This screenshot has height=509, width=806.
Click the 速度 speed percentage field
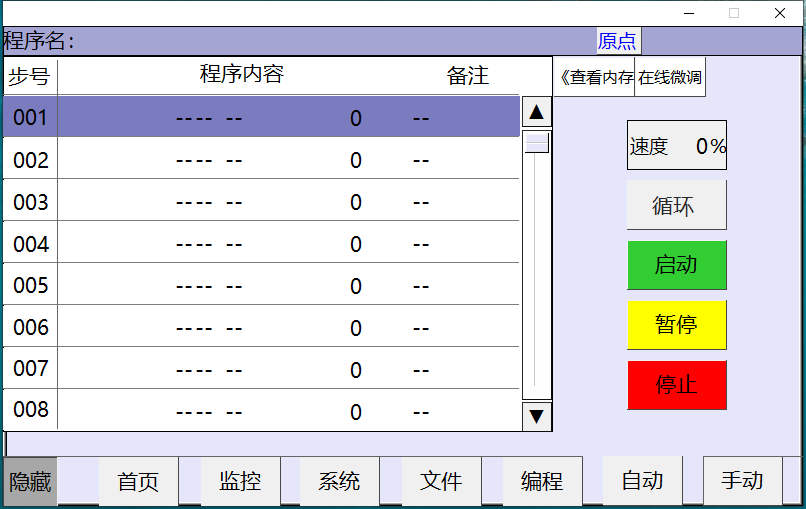point(676,146)
